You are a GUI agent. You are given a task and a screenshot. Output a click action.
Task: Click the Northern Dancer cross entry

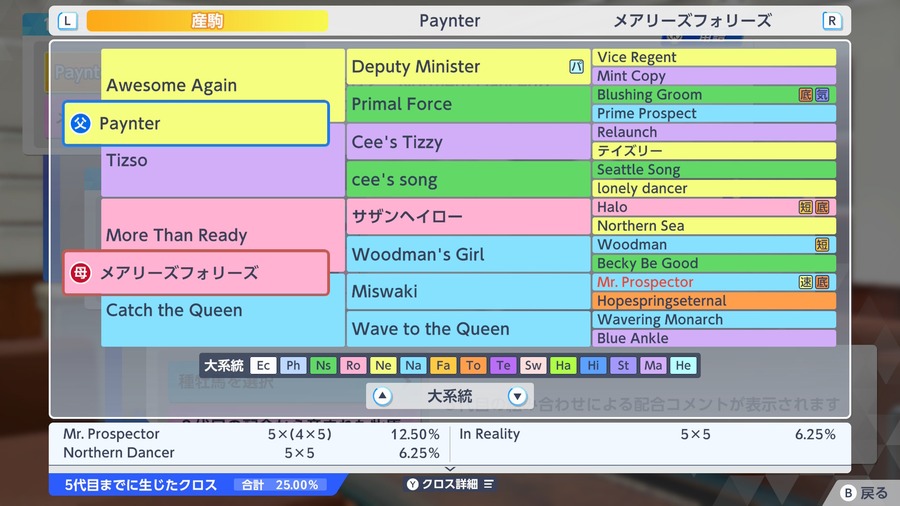pyautogui.click(x=251, y=453)
